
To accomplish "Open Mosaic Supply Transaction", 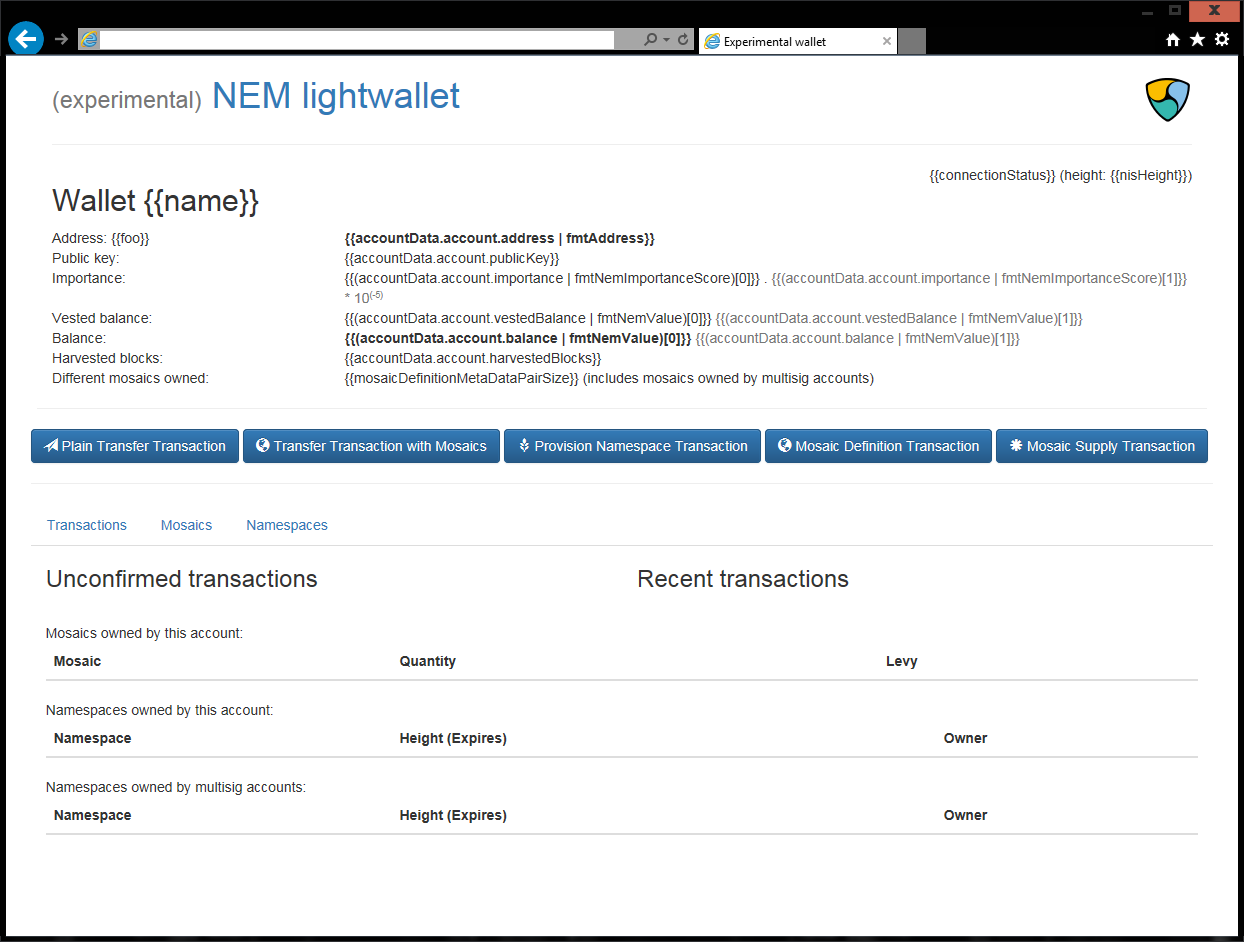I will (x=1102, y=446).
